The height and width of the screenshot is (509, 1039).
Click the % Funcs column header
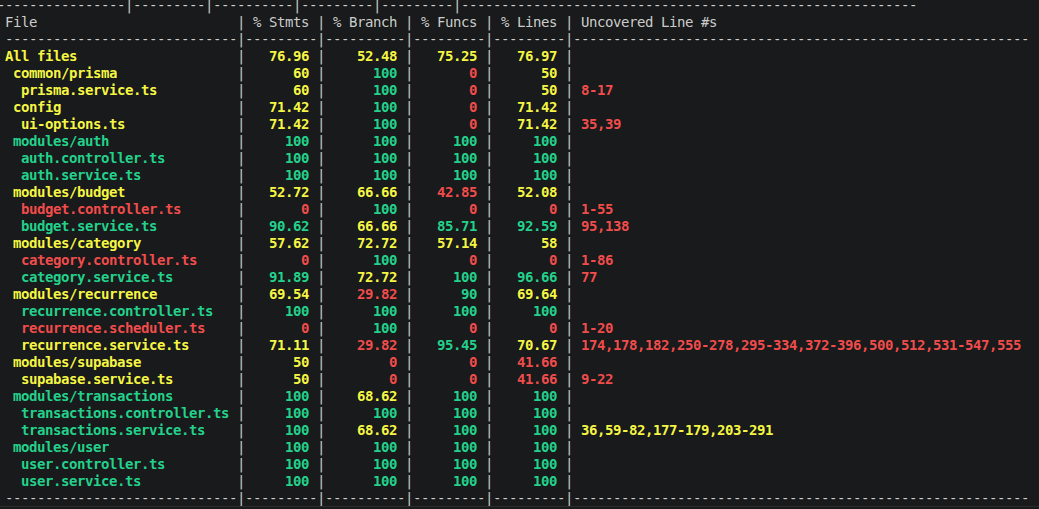(449, 23)
